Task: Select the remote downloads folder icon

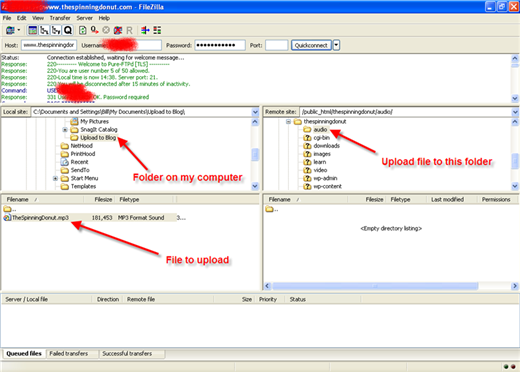Action: point(307,146)
